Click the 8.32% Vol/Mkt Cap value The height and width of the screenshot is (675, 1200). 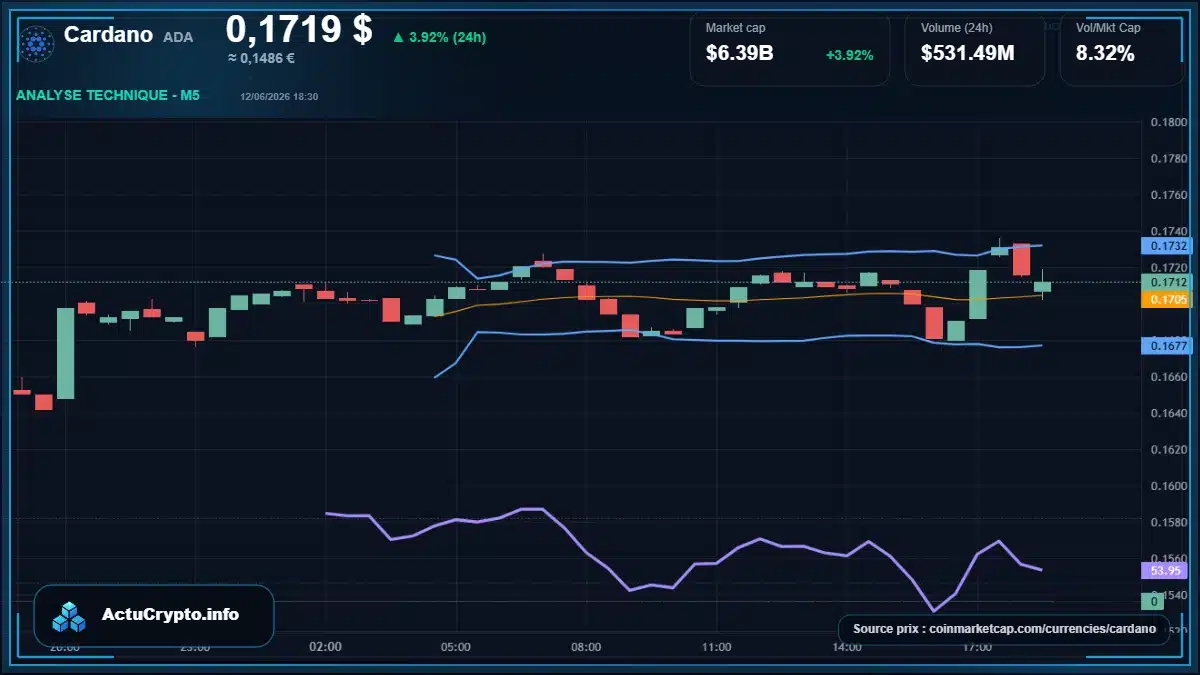[1105, 54]
